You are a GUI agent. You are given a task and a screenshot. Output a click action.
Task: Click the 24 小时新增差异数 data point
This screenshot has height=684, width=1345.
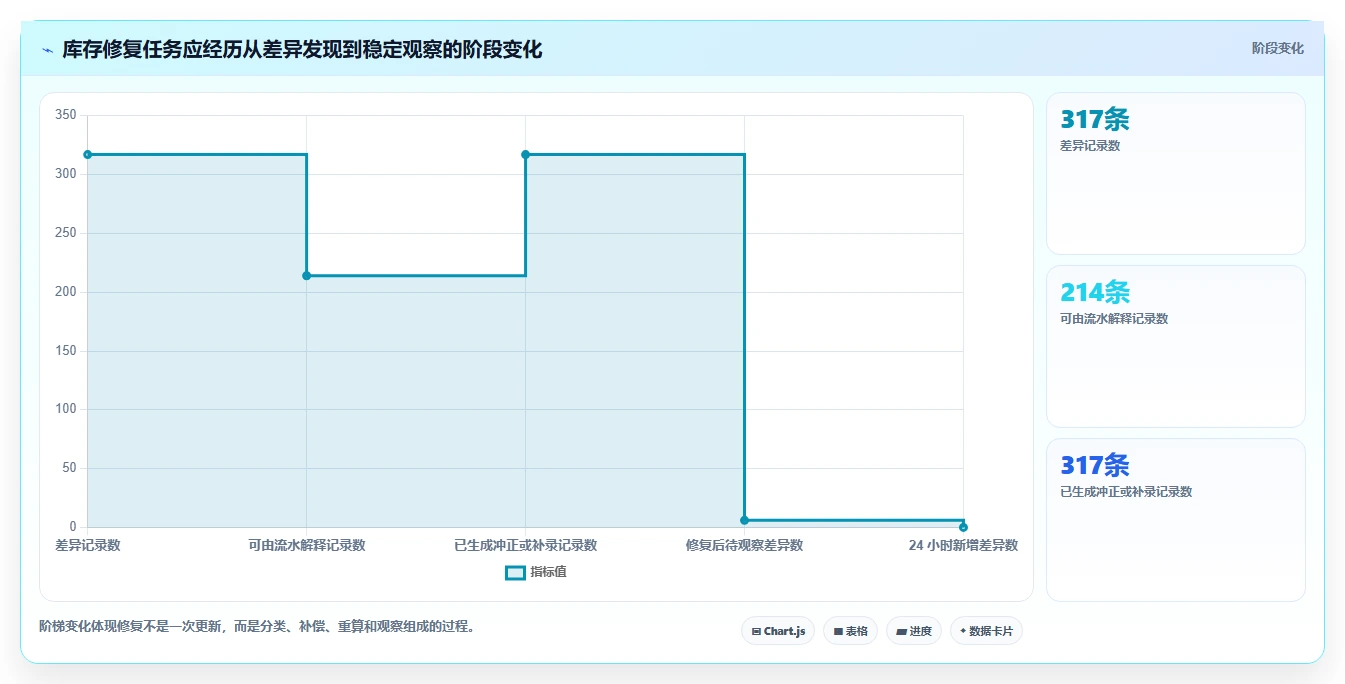pyautogui.click(x=963, y=527)
